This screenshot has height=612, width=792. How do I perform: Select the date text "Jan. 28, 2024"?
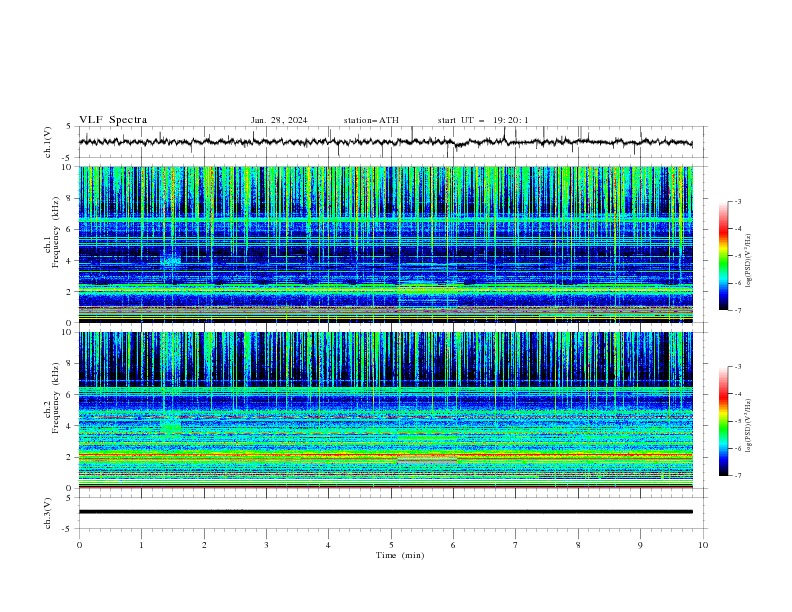pyautogui.click(x=279, y=120)
